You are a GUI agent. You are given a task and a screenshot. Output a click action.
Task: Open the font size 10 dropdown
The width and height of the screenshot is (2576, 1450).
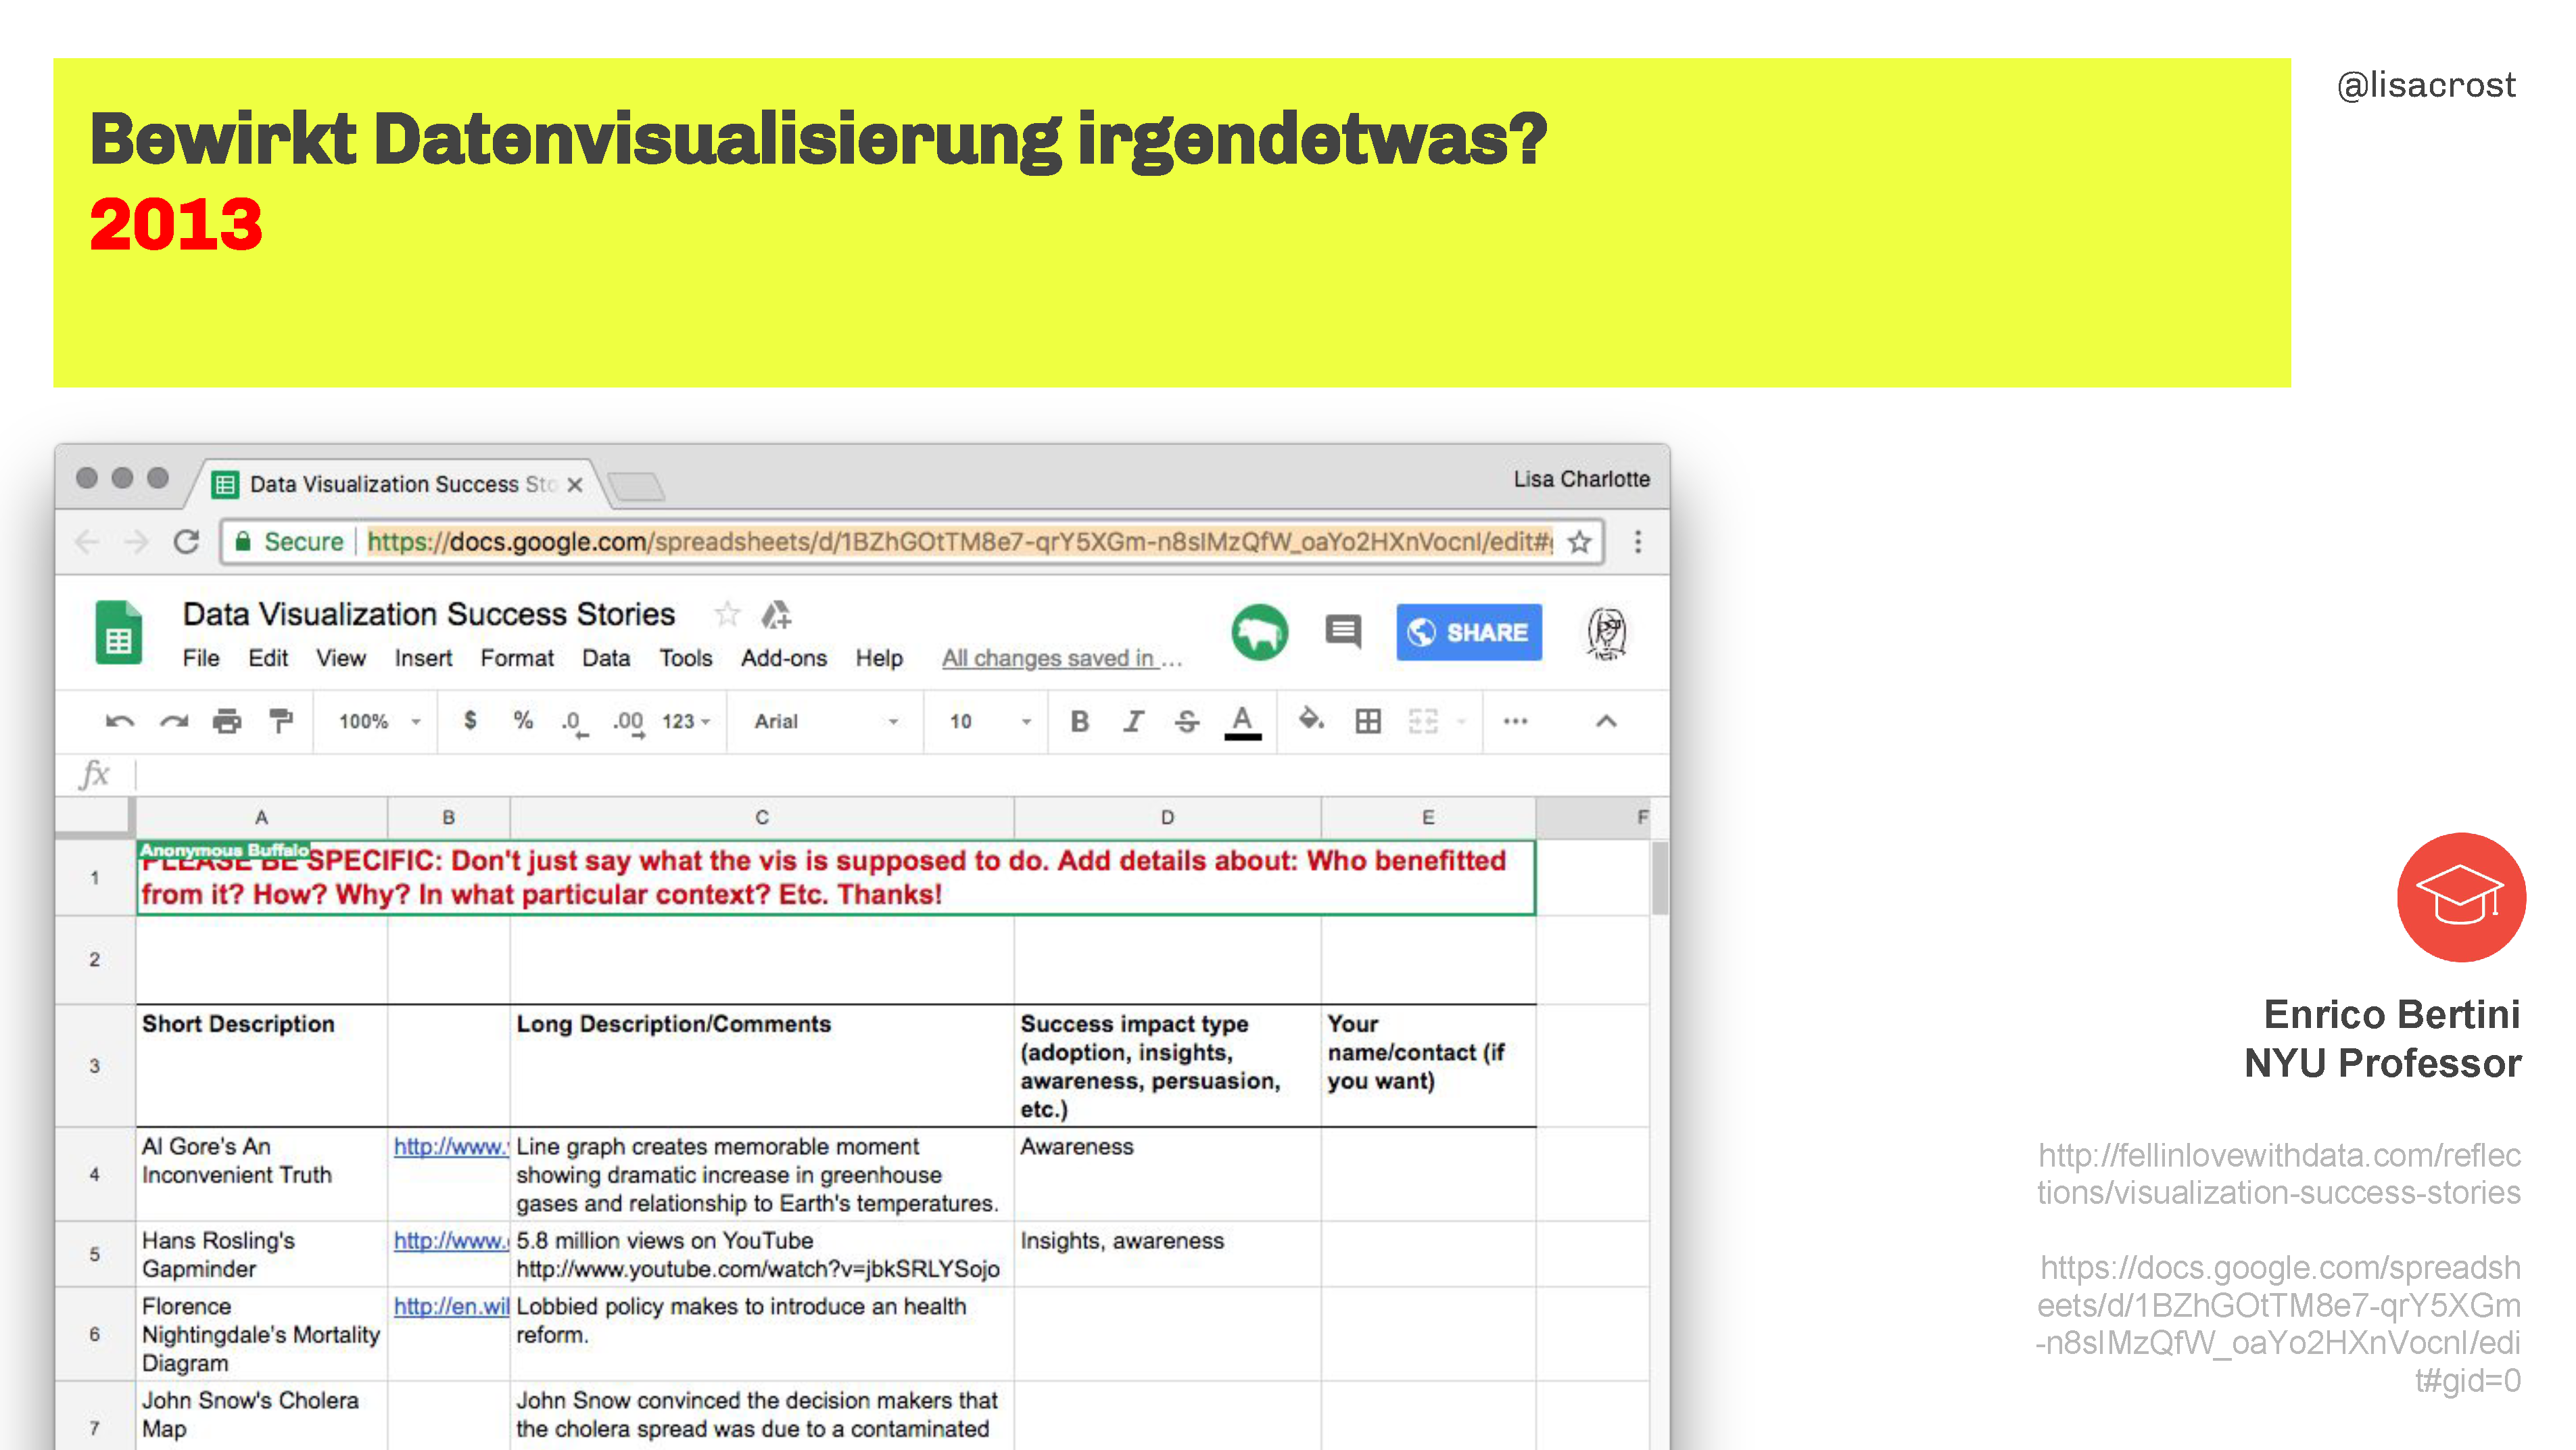pyautogui.click(x=990, y=721)
